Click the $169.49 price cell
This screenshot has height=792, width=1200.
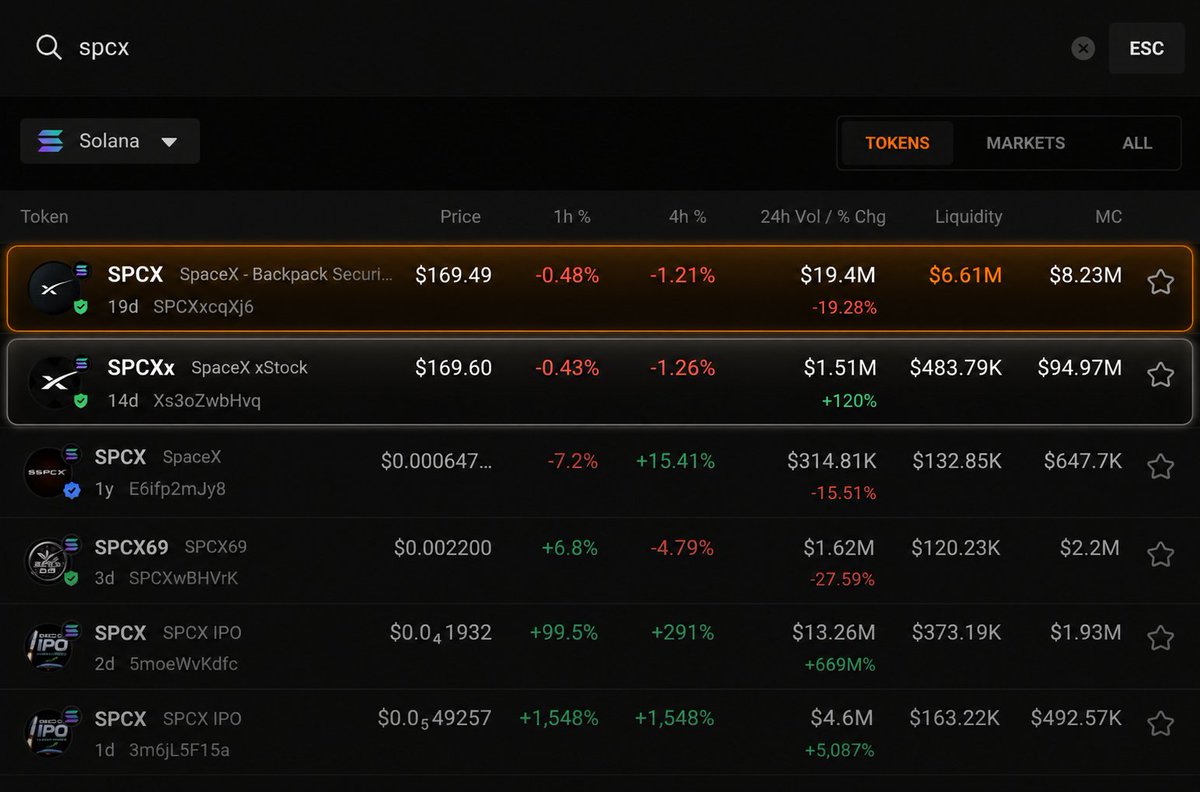tap(453, 275)
